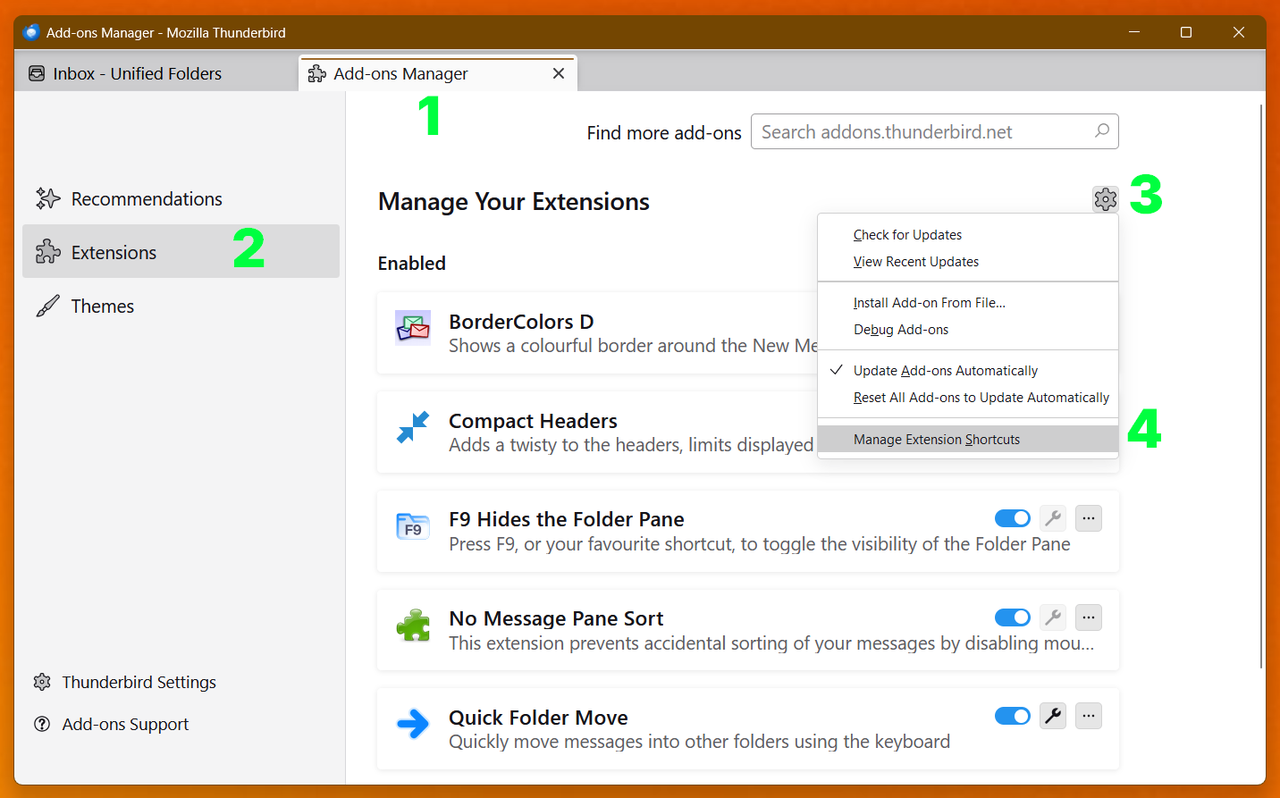Minimize the Thunderbird window
This screenshot has height=798, width=1280.
pos(1133,32)
